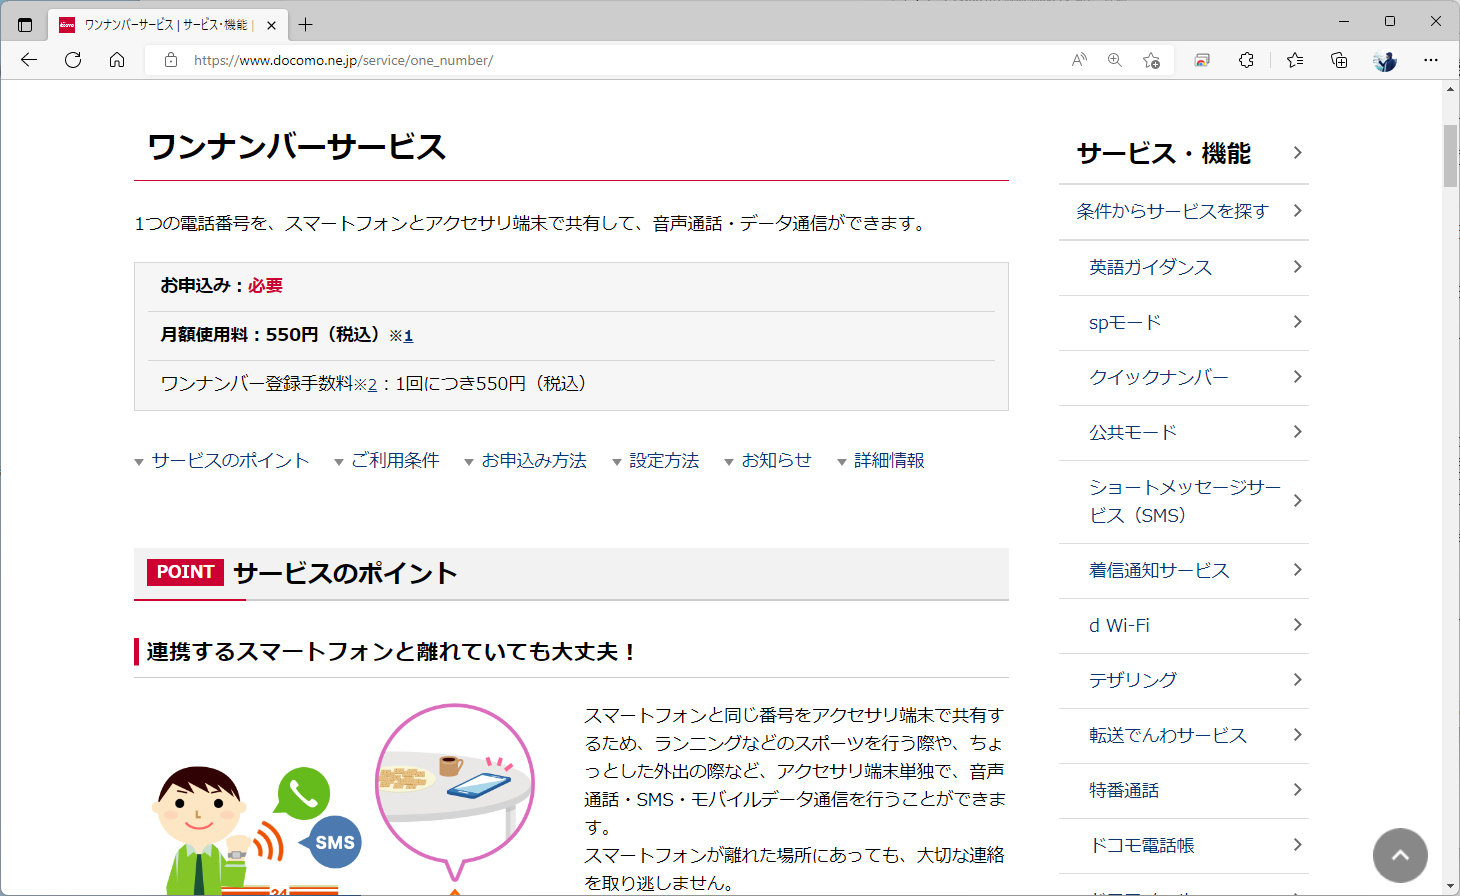Image resolution: width=1460 pixels, height=896 pixels.
Task: Click the service illustration with SMS bubble
Action: 344,800
